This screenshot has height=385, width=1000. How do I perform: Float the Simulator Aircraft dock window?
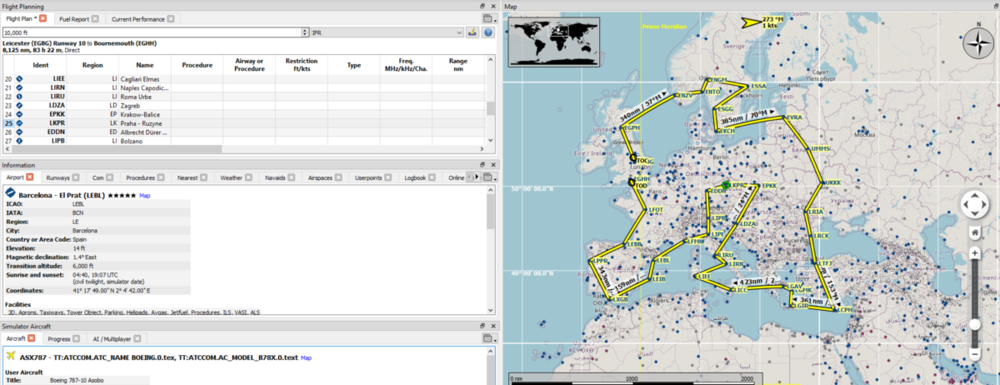coord(483,326)
